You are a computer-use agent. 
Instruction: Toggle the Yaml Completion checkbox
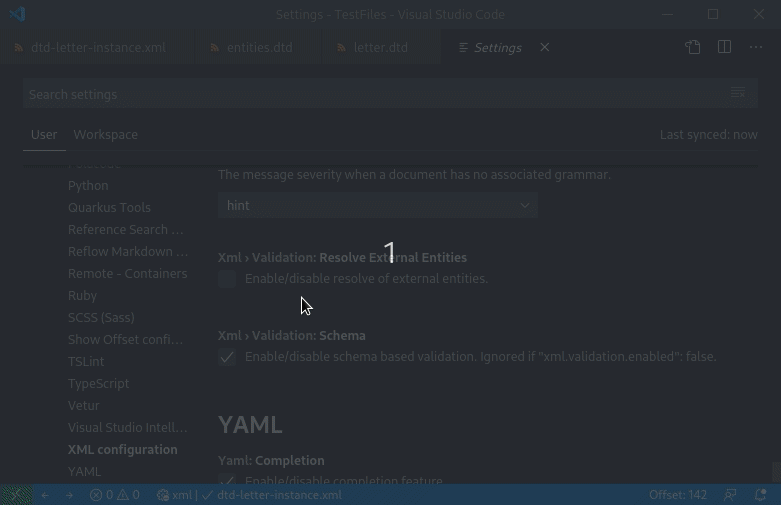(228, 482)
